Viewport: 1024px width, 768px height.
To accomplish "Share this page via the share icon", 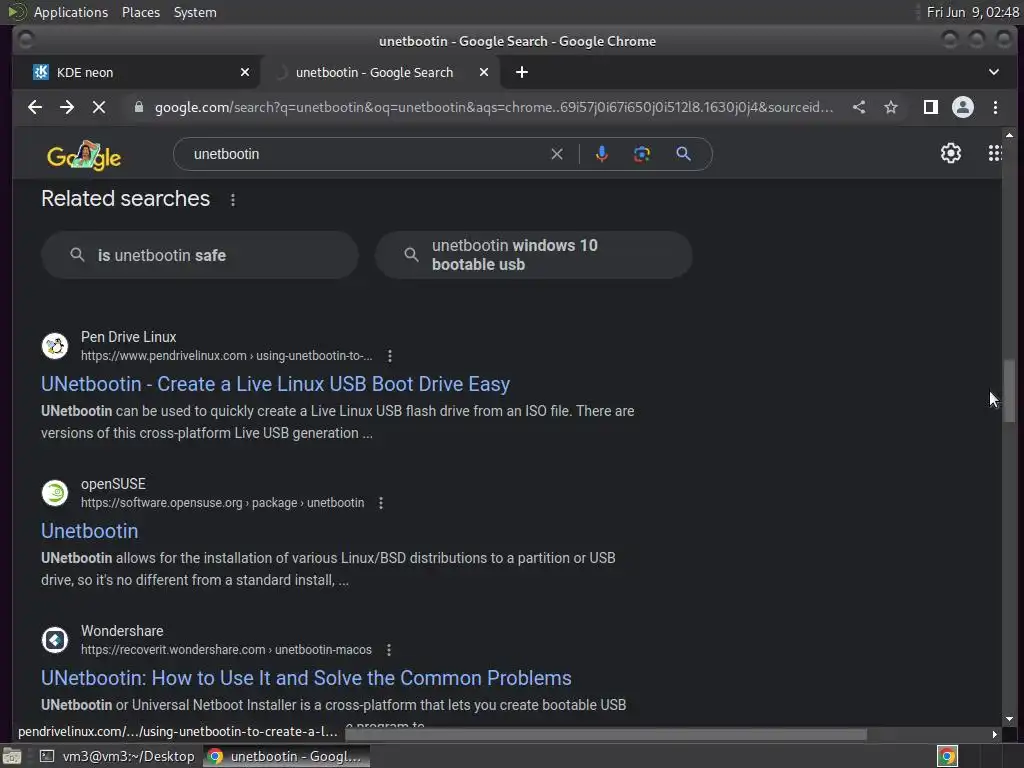I will point(859,107).
